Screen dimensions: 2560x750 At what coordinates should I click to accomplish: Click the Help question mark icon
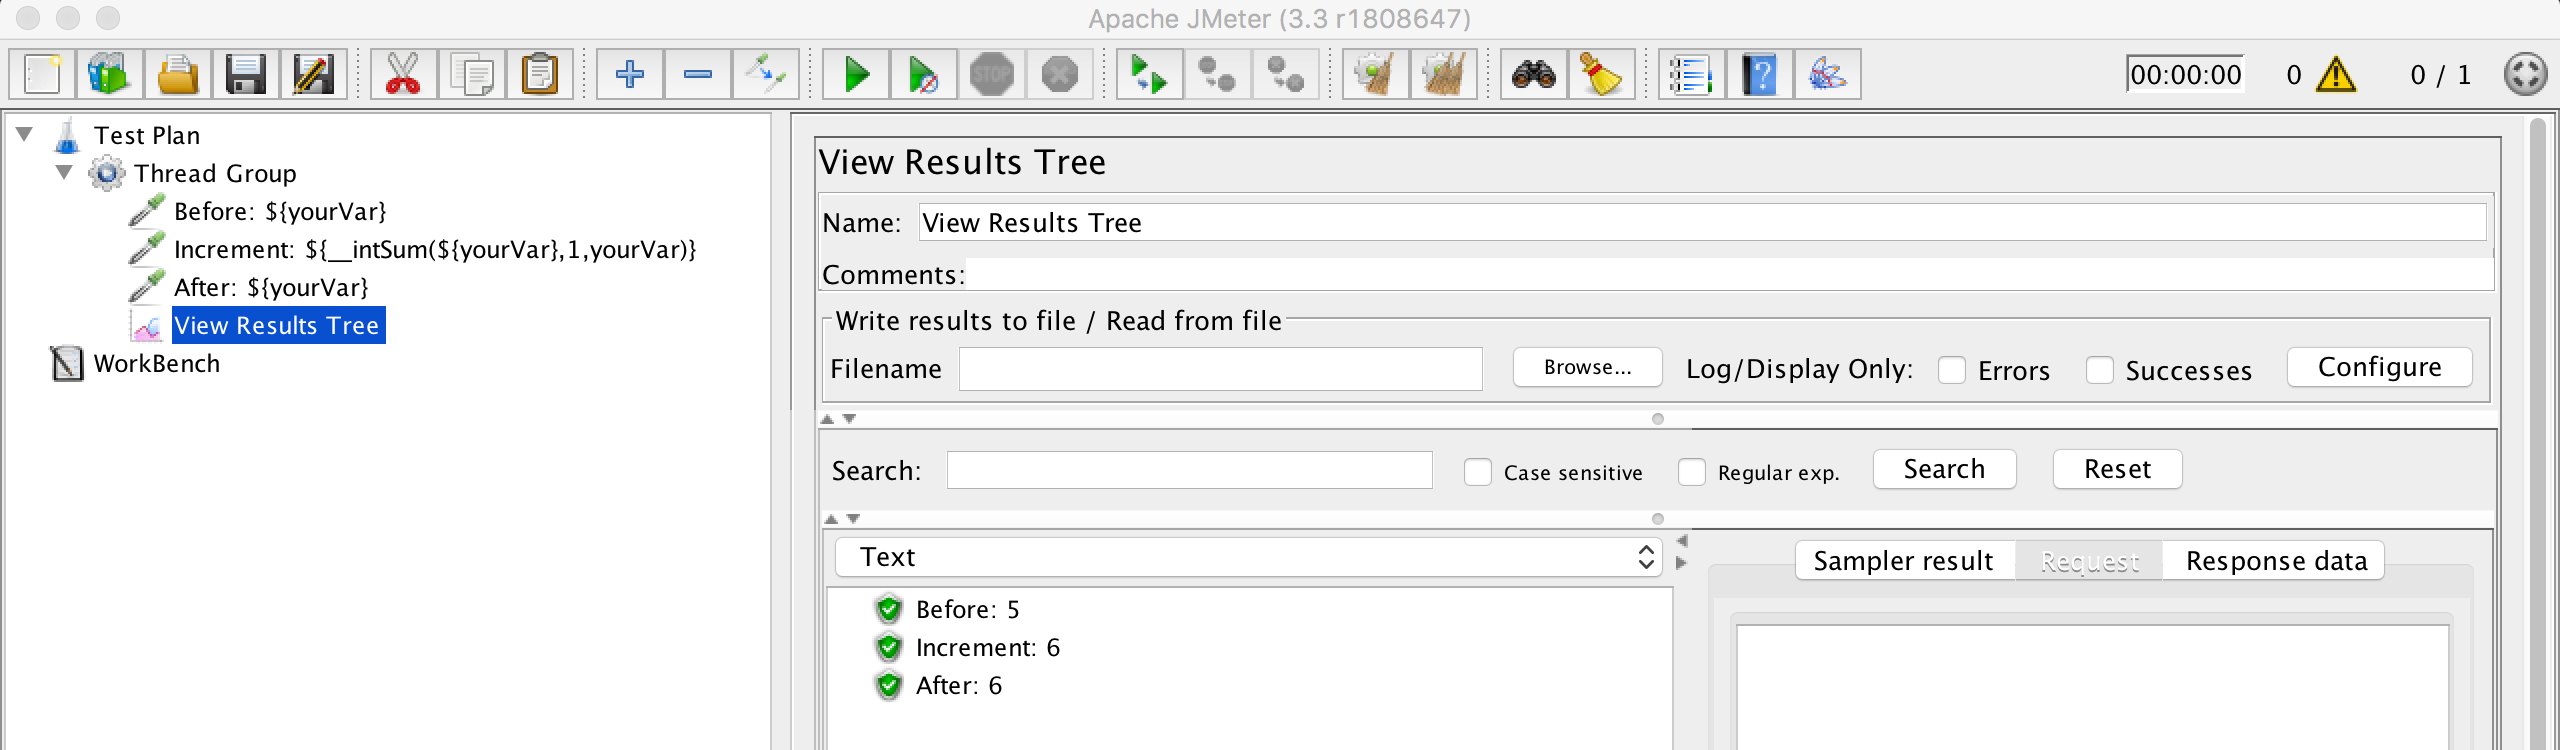point(1759,75)
